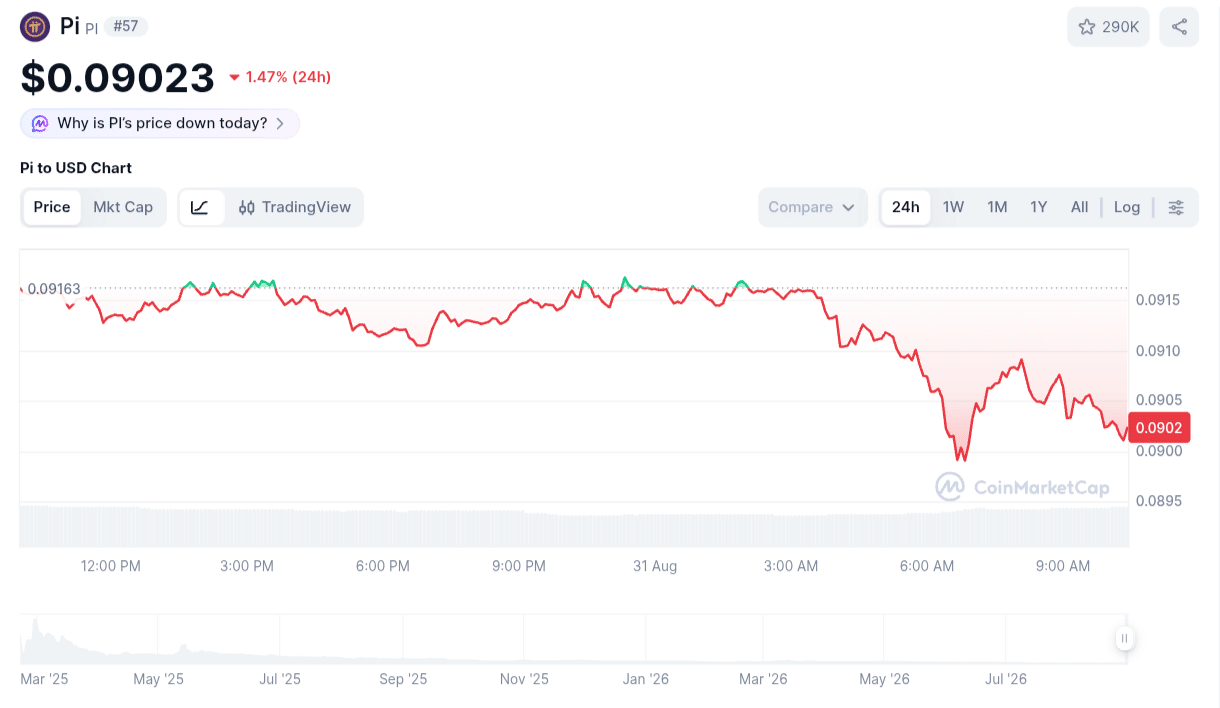Viewport: 1220px width, 708px height.
Task: Select the All time range
Action: pos(1079,207)
